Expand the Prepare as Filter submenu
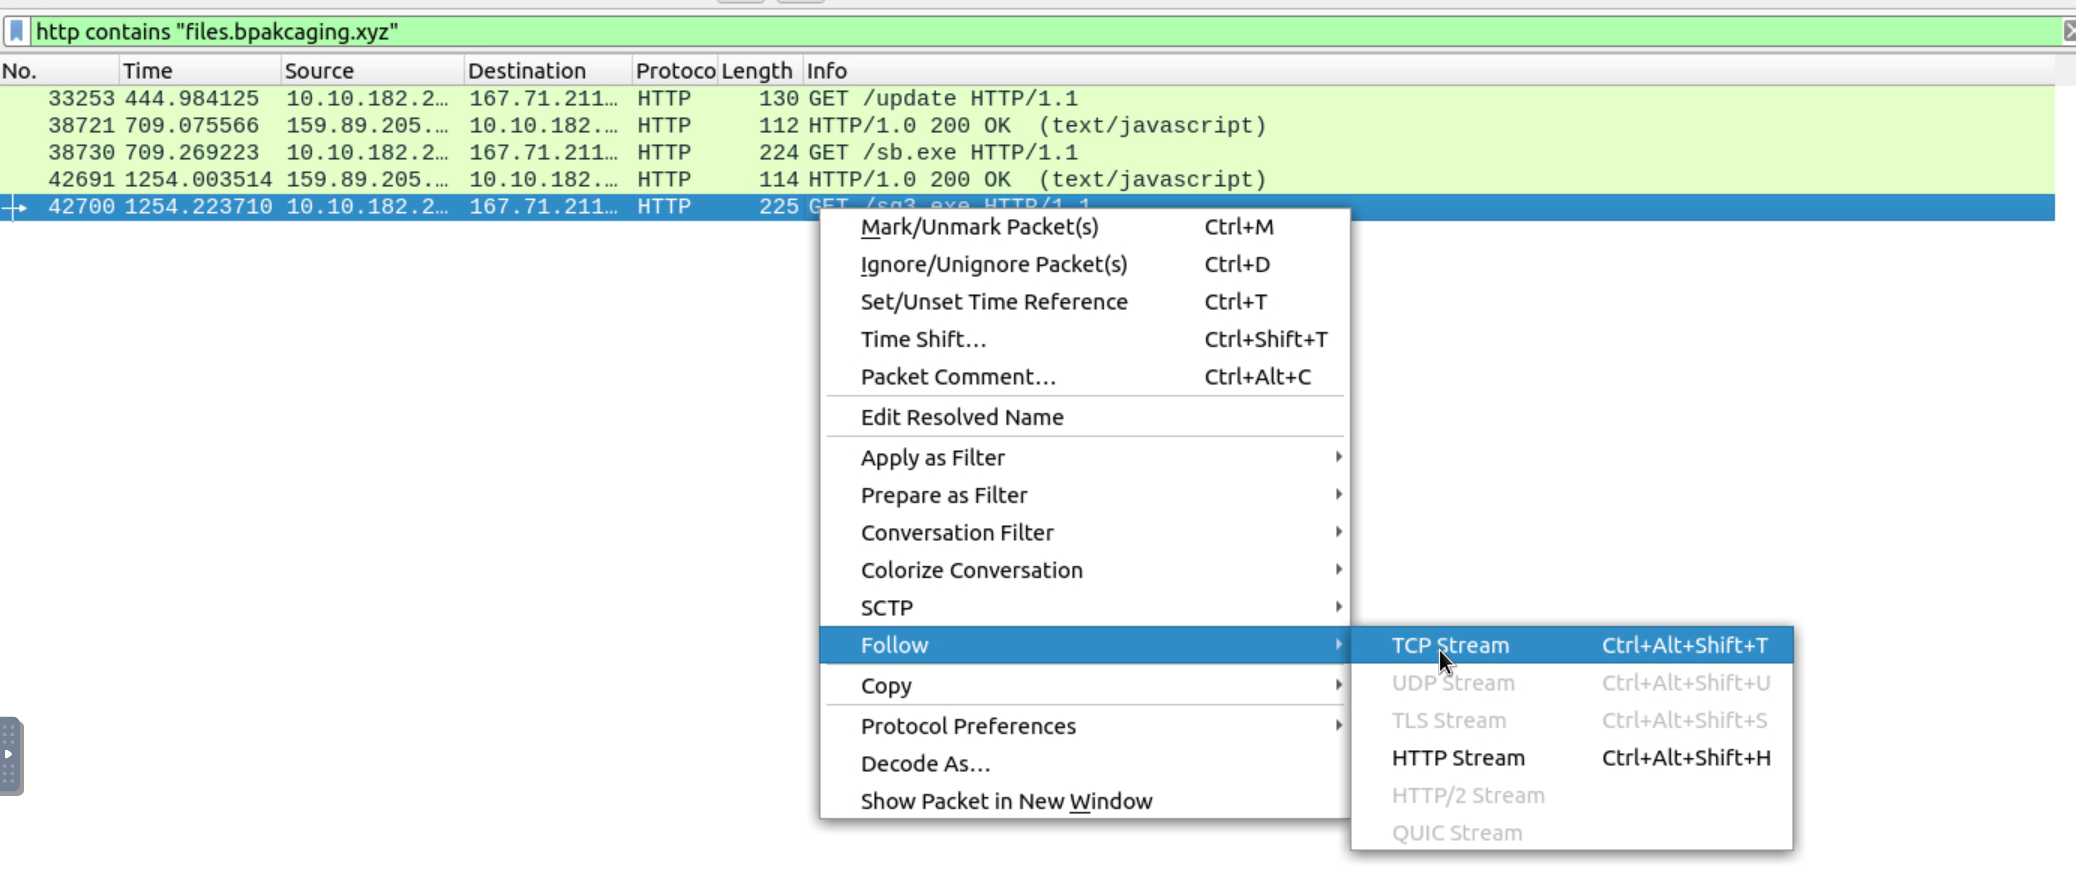 pyautogui.click(x=1085, y=495)
